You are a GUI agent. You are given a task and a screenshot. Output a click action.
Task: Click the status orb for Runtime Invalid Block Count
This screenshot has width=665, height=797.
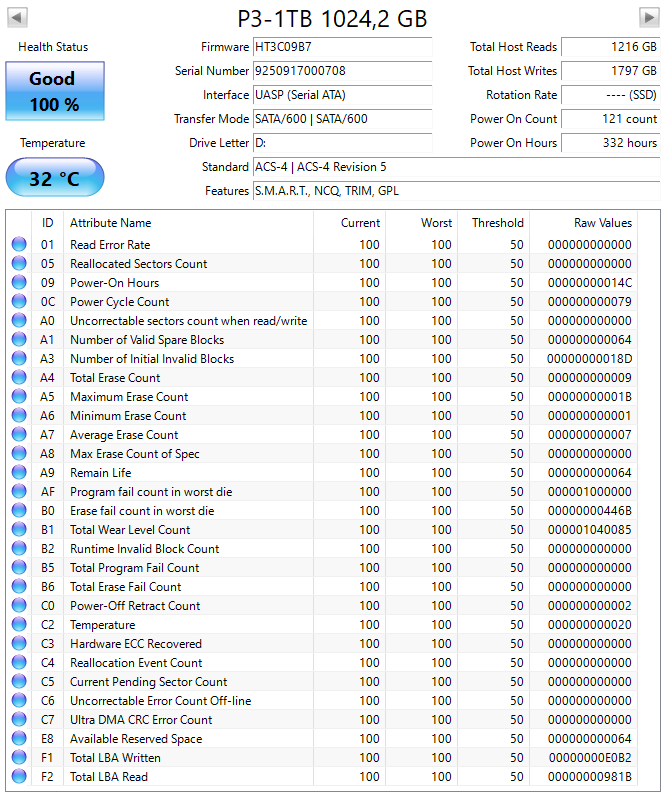[x=19, y=548]
